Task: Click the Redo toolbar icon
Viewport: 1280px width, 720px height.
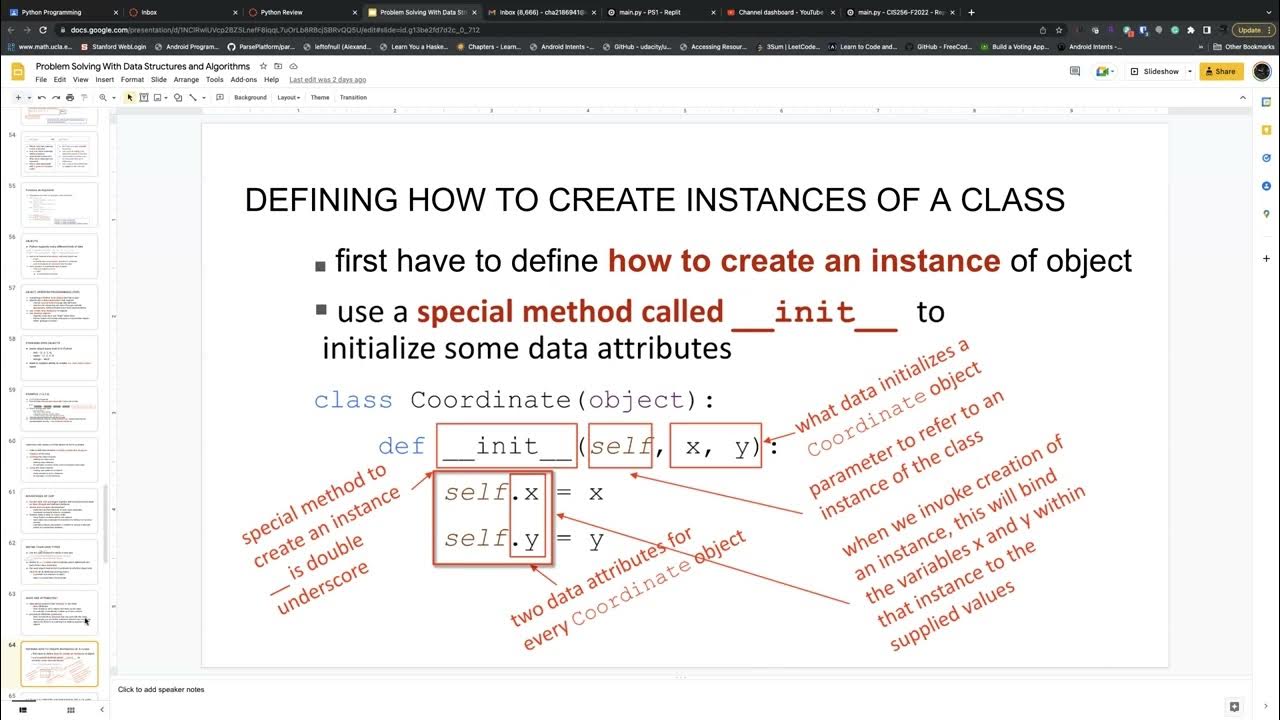Action: coord(56,97)
